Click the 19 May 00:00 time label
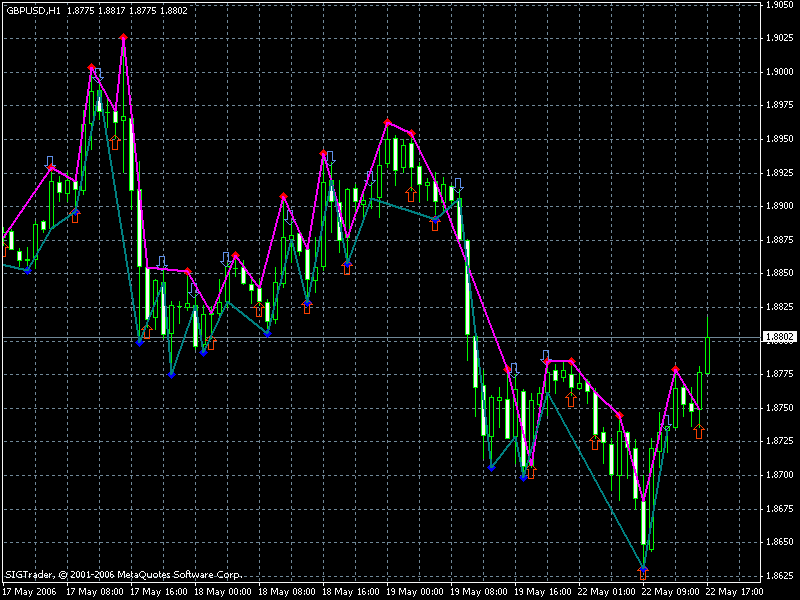The width and height of the screenshot is (800, 600). coord(415,592)
